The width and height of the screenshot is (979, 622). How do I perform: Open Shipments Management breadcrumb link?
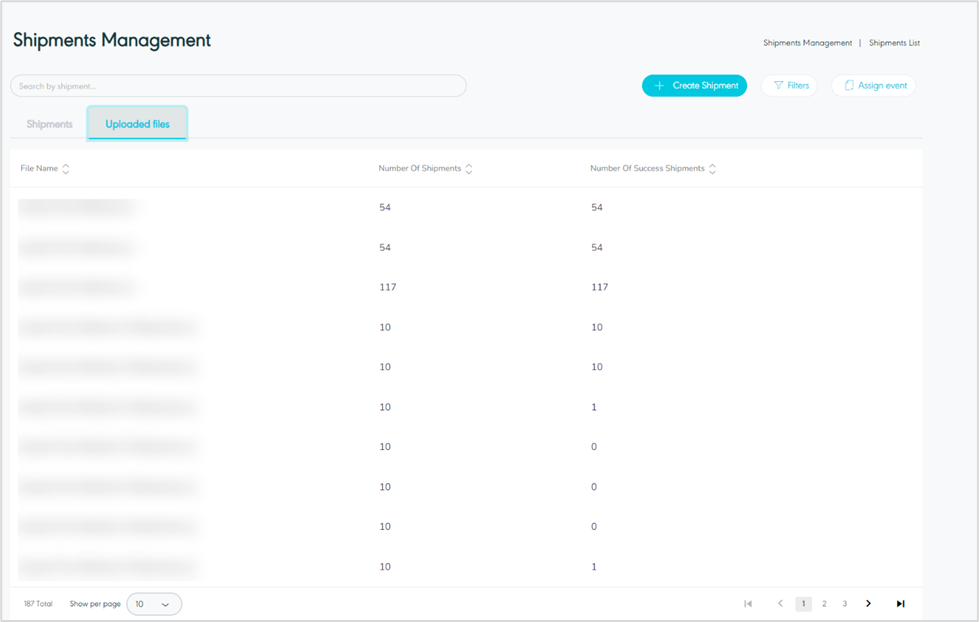[807, 43]
